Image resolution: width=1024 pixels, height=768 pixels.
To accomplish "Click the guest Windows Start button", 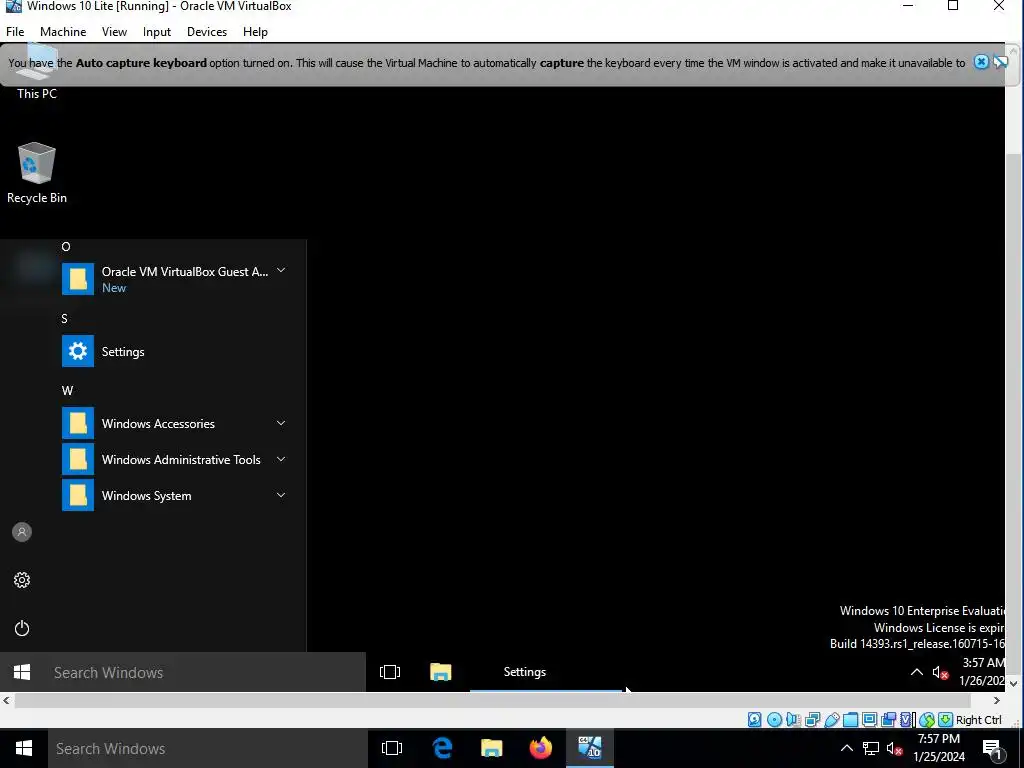I will click(x=22, y=672).
